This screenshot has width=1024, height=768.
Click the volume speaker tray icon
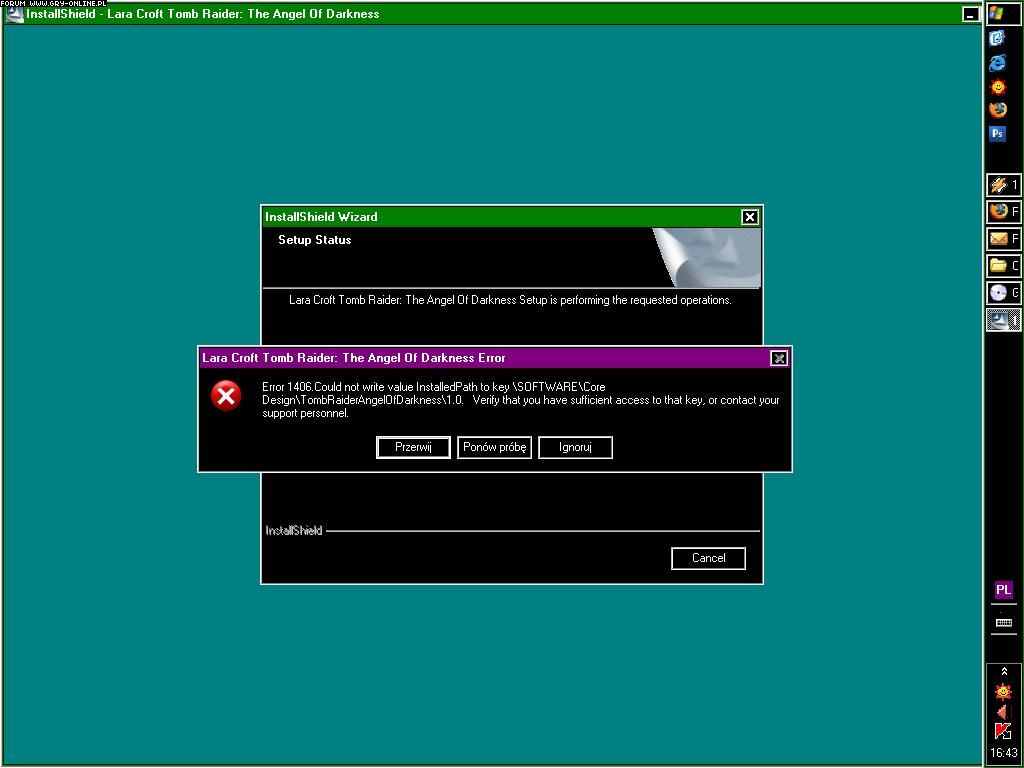coord(1002,712)
